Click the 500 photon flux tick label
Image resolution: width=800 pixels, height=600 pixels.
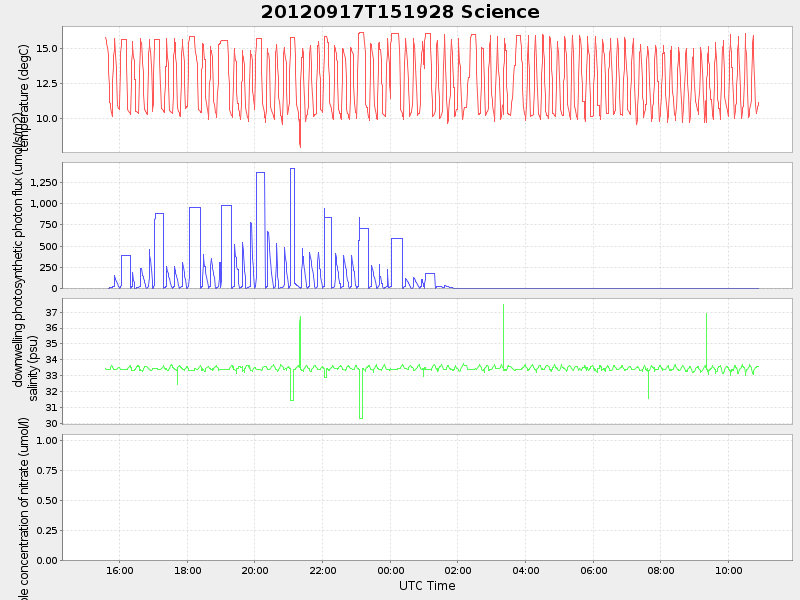pyautogui.click(x=49, y=246)
